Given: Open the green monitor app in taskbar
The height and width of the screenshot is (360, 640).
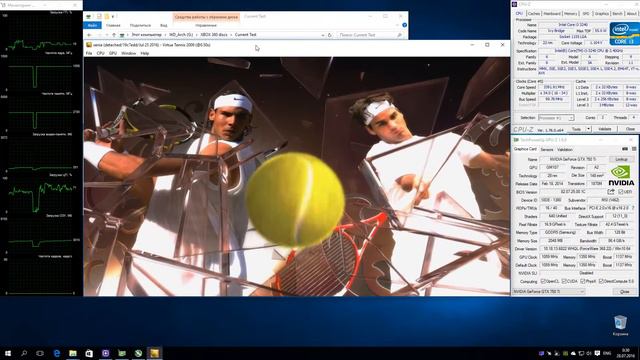Looking at the screenshot, I should coord(122,353).
